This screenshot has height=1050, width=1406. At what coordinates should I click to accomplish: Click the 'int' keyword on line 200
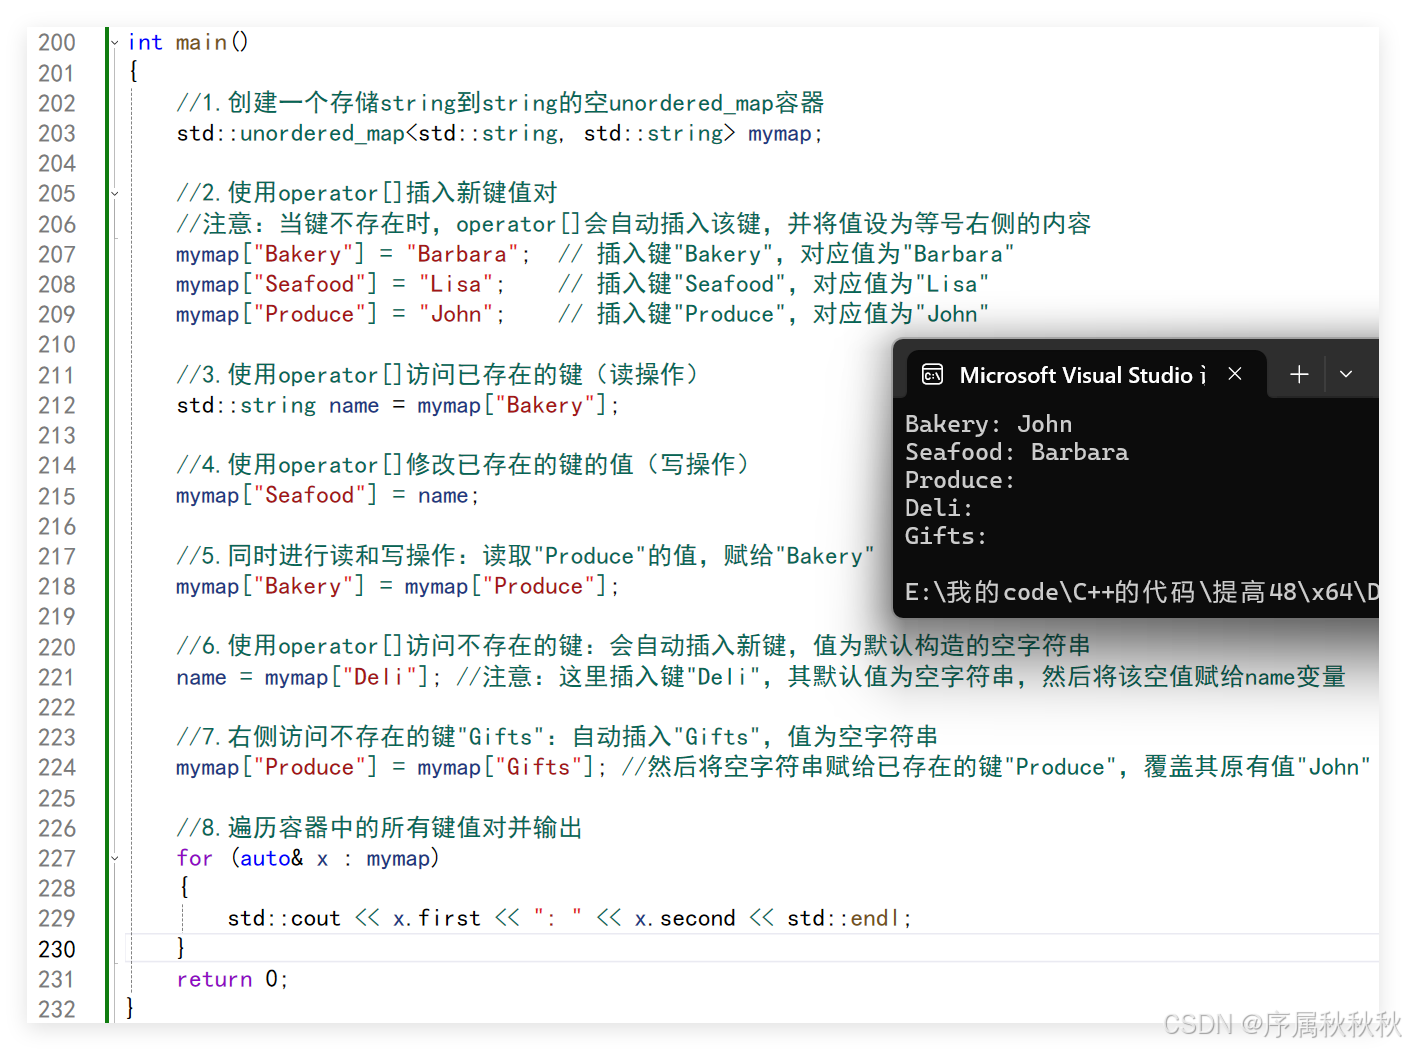click(x=145, y=42)
